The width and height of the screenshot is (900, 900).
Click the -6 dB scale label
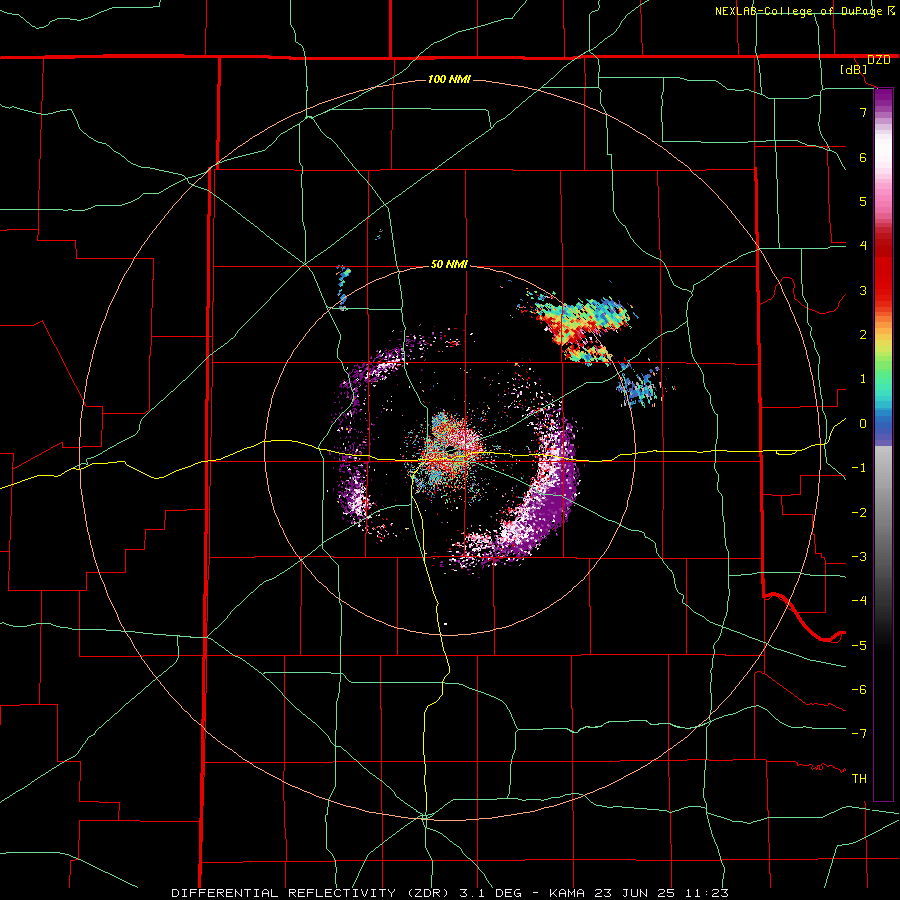point(859,690)
